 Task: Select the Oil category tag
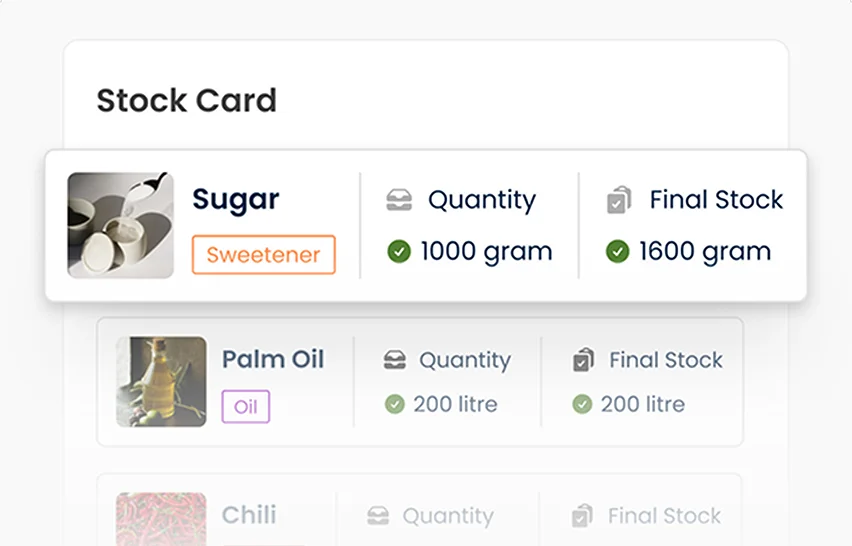[x=246, y=406]
